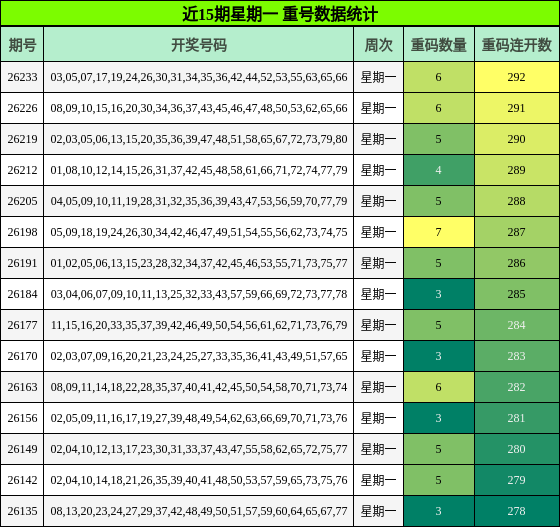Click the yellow cell showing 7
The image size is (560, 527).
439,232
